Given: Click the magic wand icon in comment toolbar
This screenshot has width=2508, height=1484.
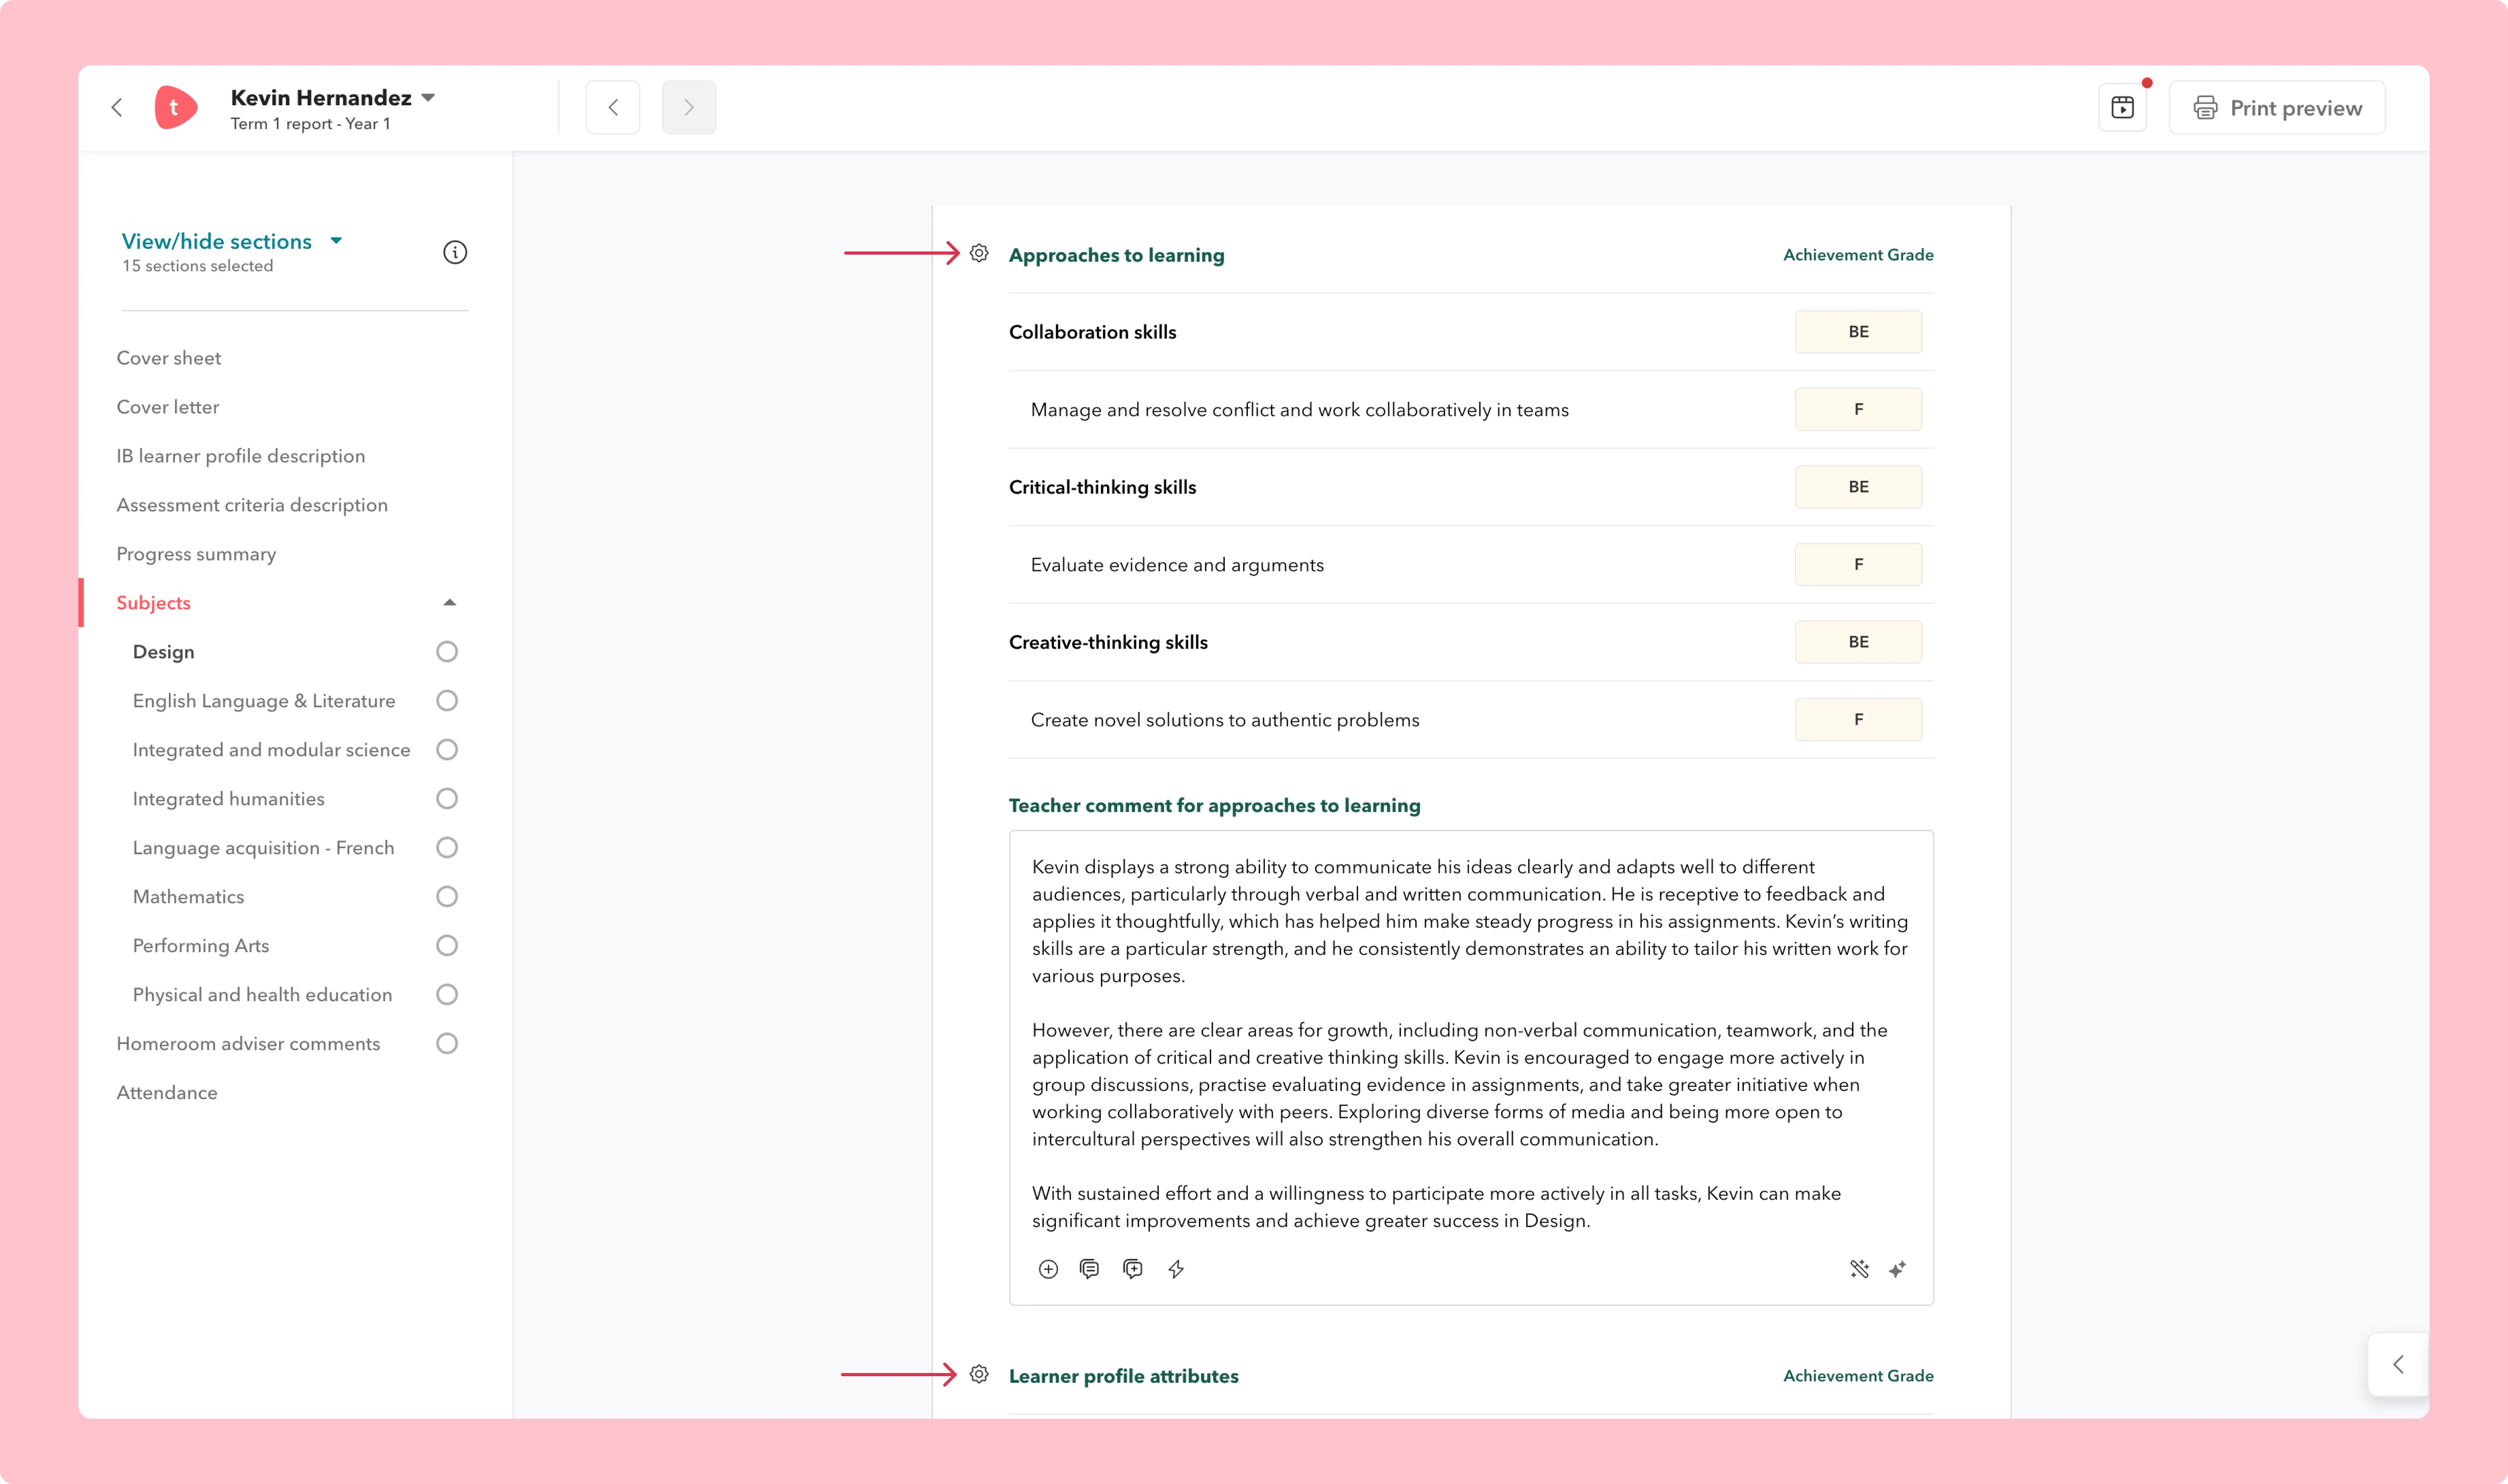Looking at the screenshot, I should pyautogui.click(x=1859, y=1269).
